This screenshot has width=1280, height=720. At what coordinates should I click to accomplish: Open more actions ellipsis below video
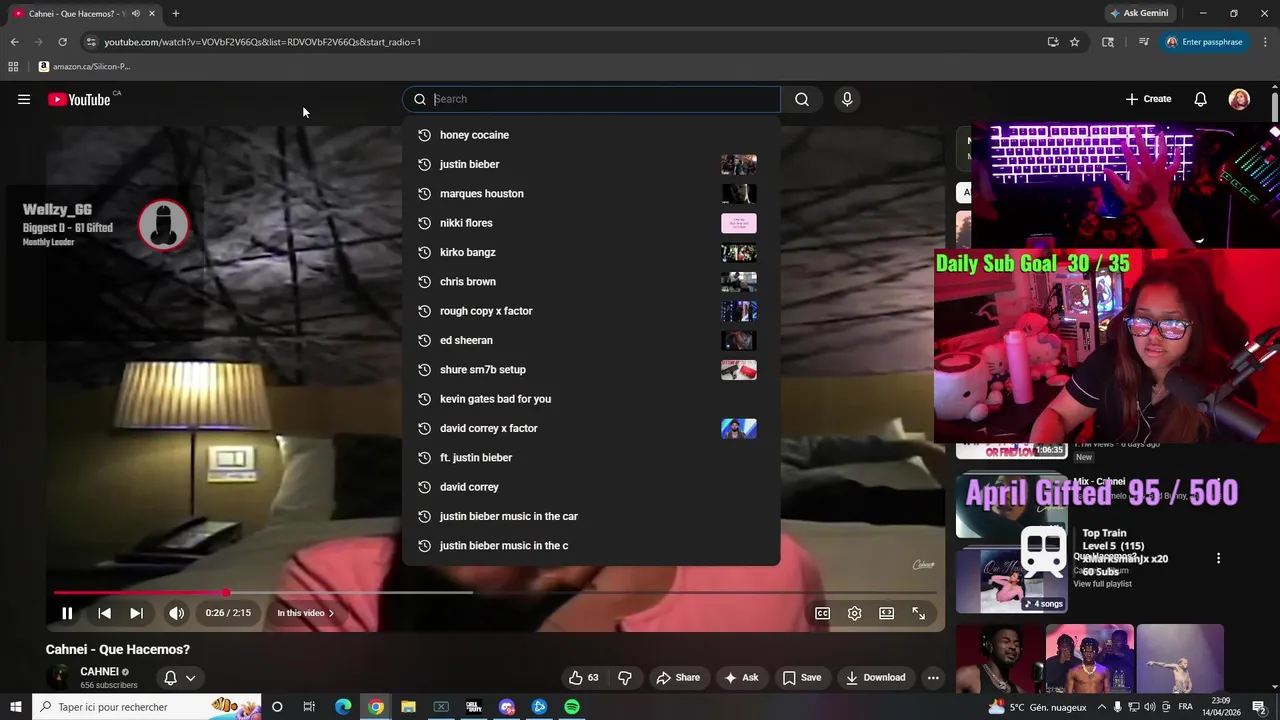933,677
